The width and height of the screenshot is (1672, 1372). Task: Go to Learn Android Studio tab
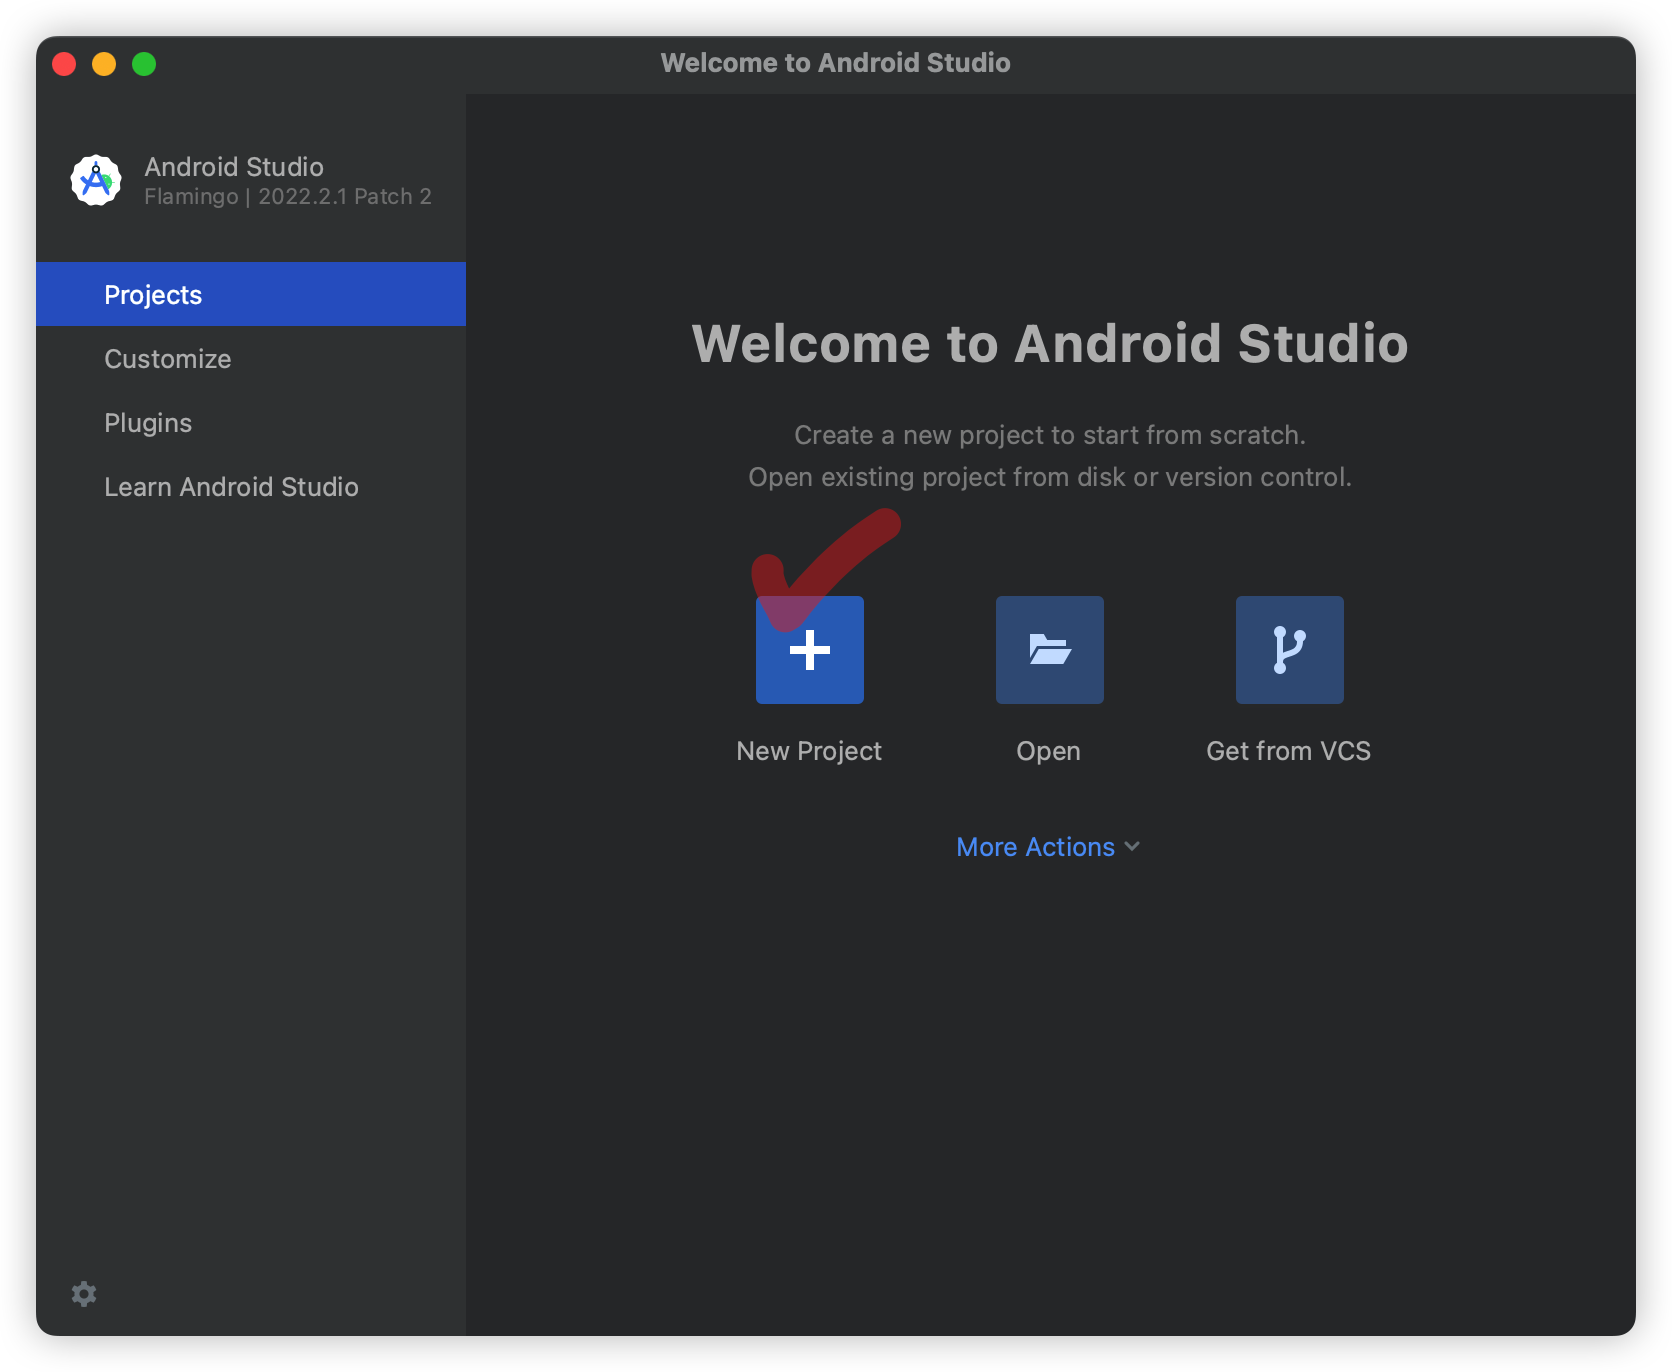[251, 487]
